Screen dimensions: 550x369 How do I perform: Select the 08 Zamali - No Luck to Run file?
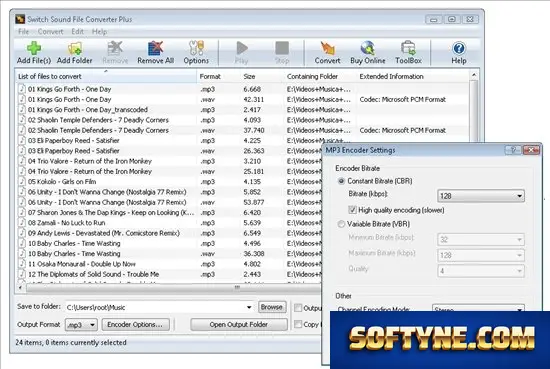pos(67,223)
